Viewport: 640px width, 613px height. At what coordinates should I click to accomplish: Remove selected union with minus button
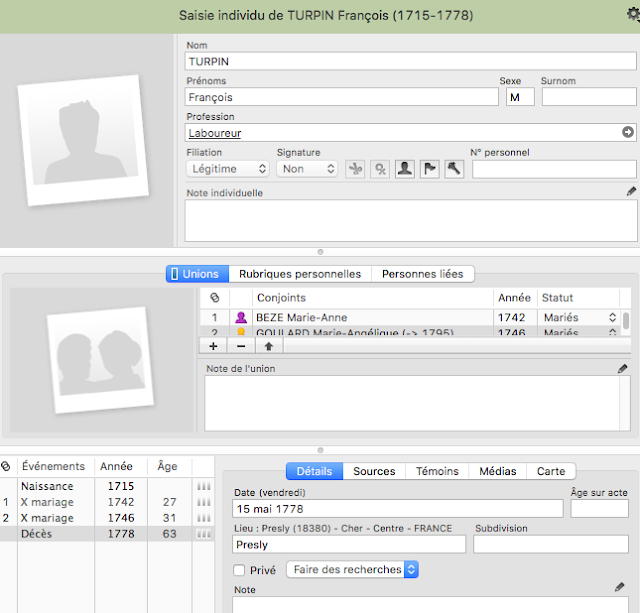tap(241, 346)
